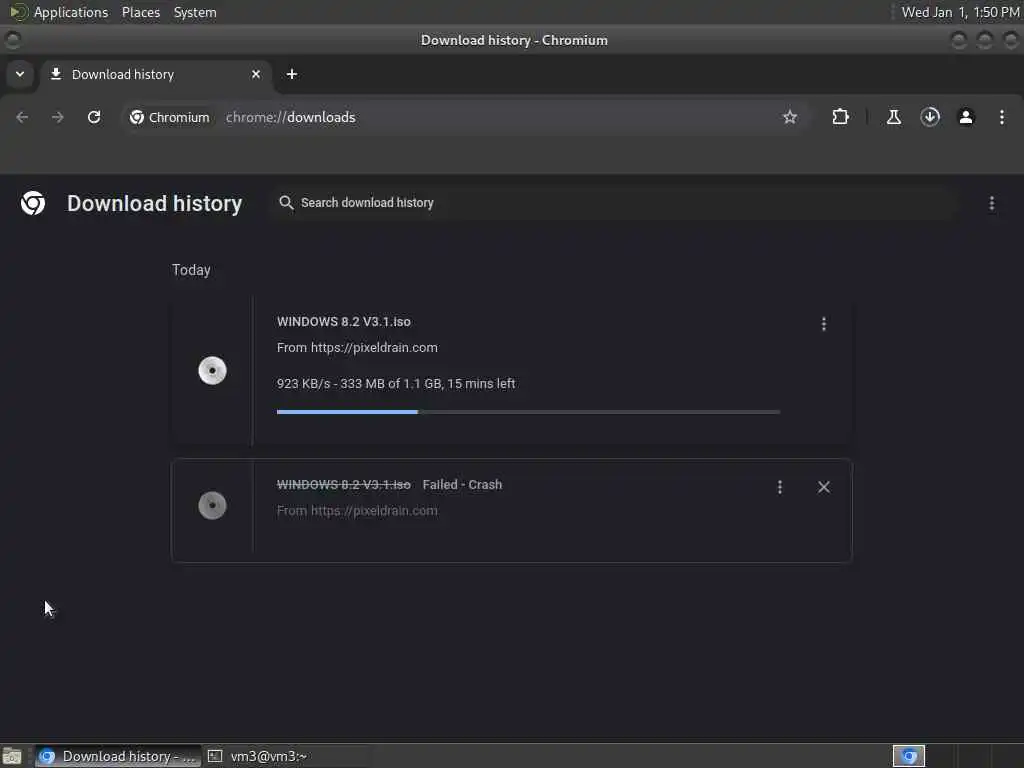Click show desktop icon in bottom panel
The image size is (1024, 768).
point(12,756)
